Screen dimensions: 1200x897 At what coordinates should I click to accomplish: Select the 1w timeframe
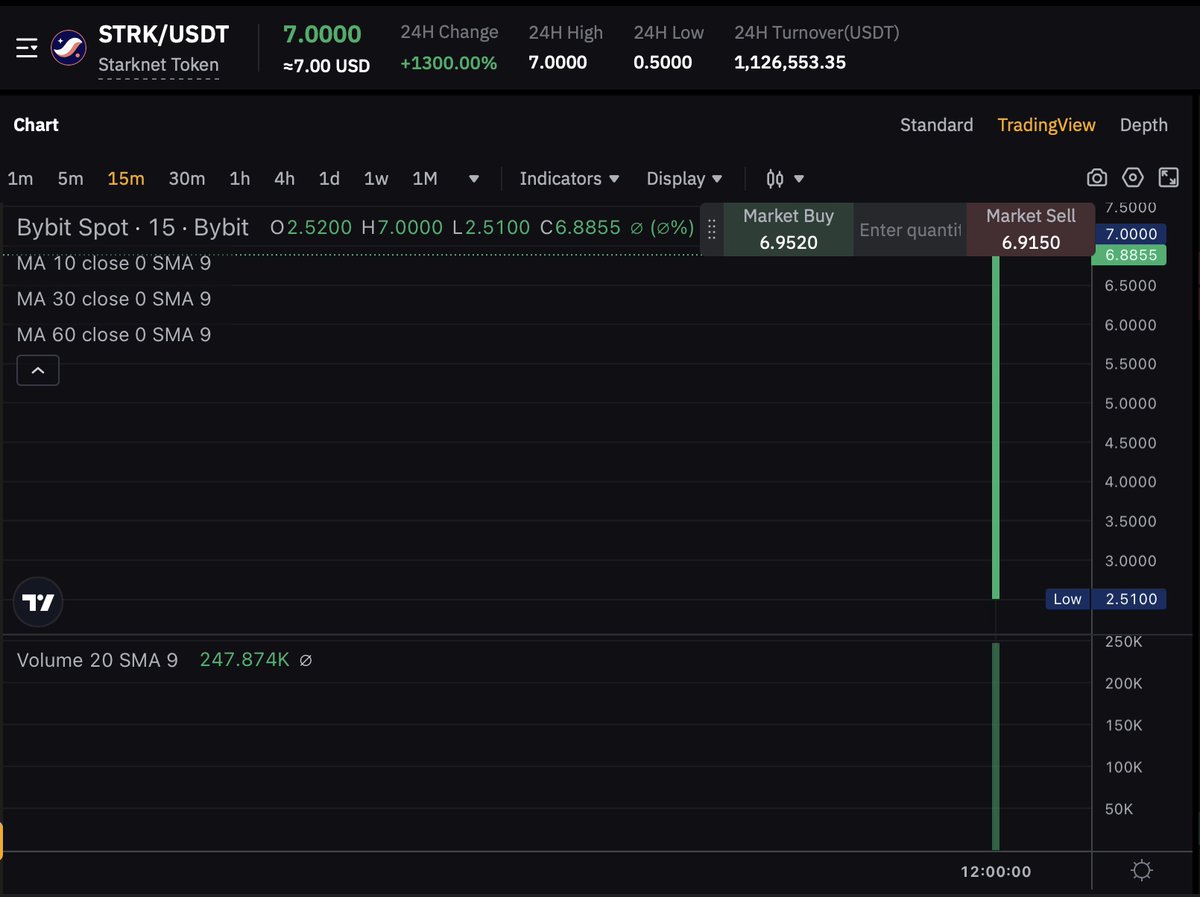(x=376, y=179)
